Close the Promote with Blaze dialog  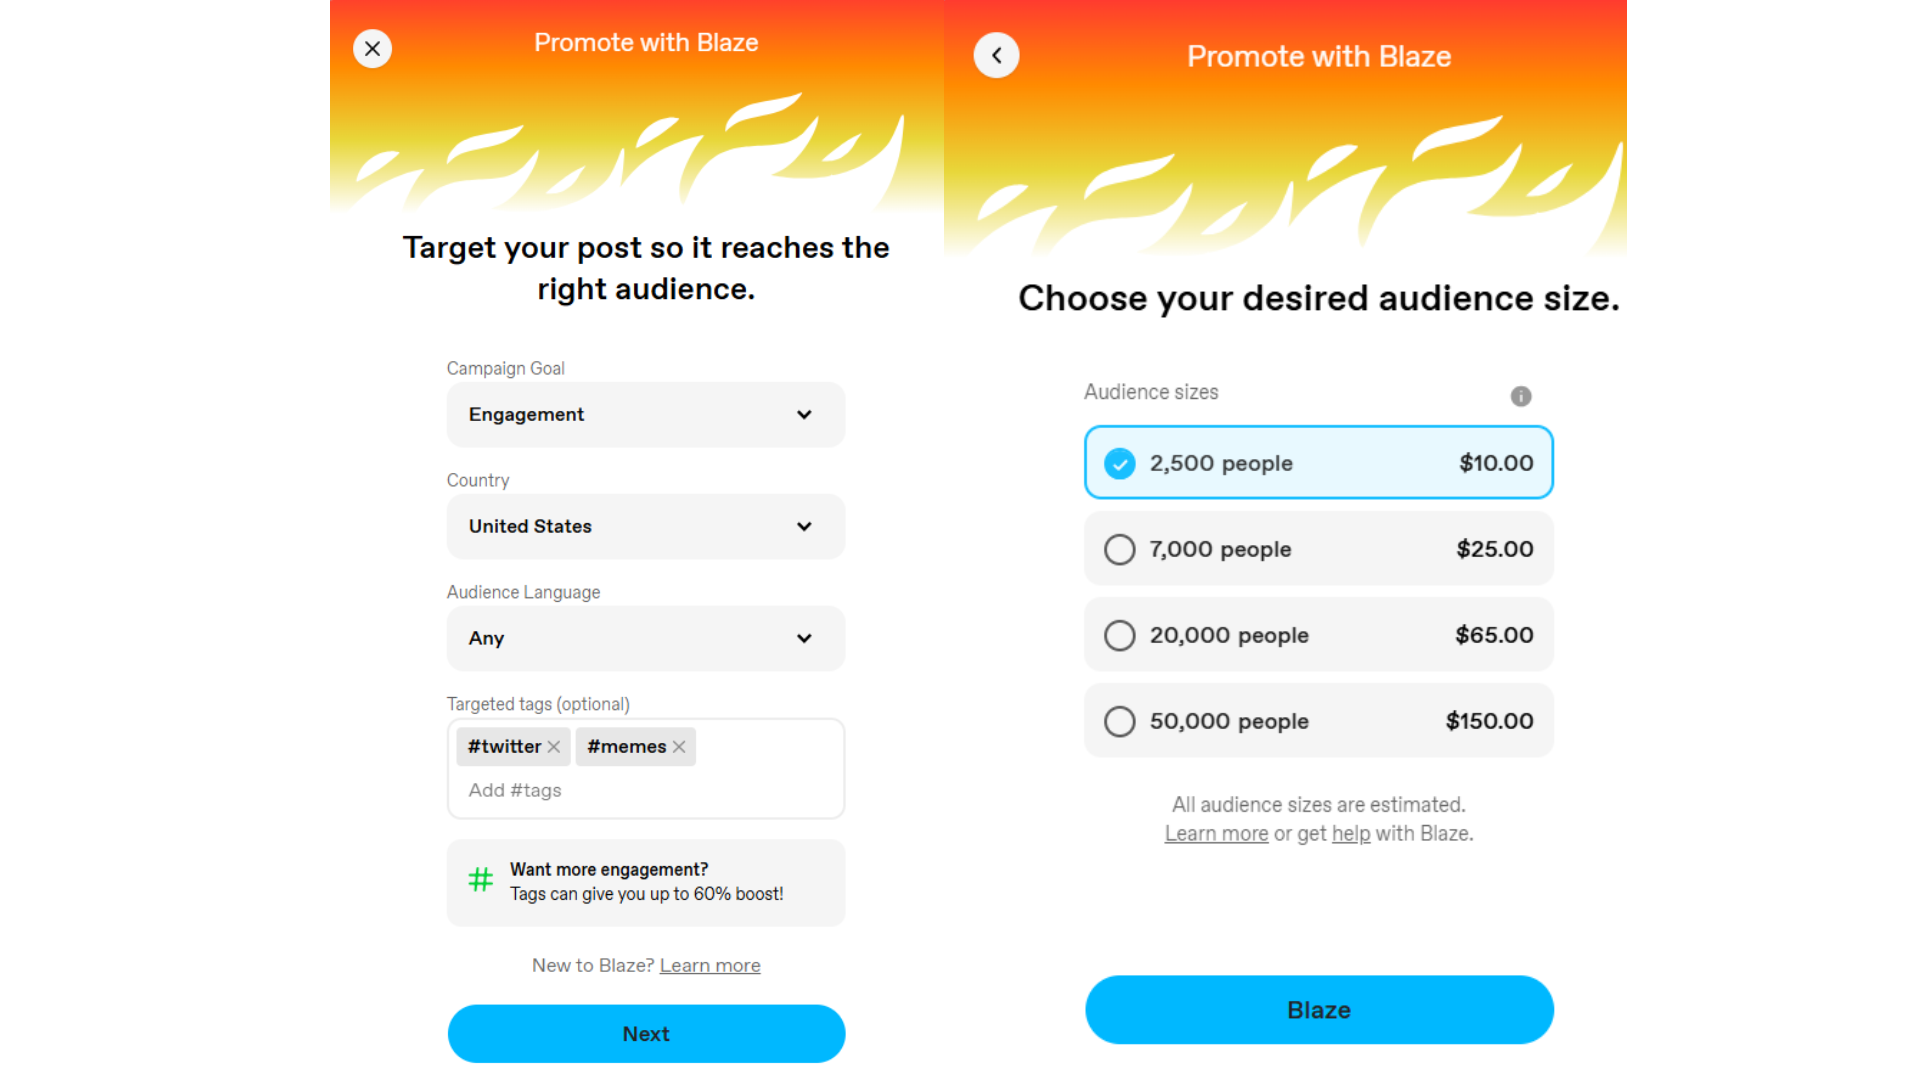(x=371, y=48)
